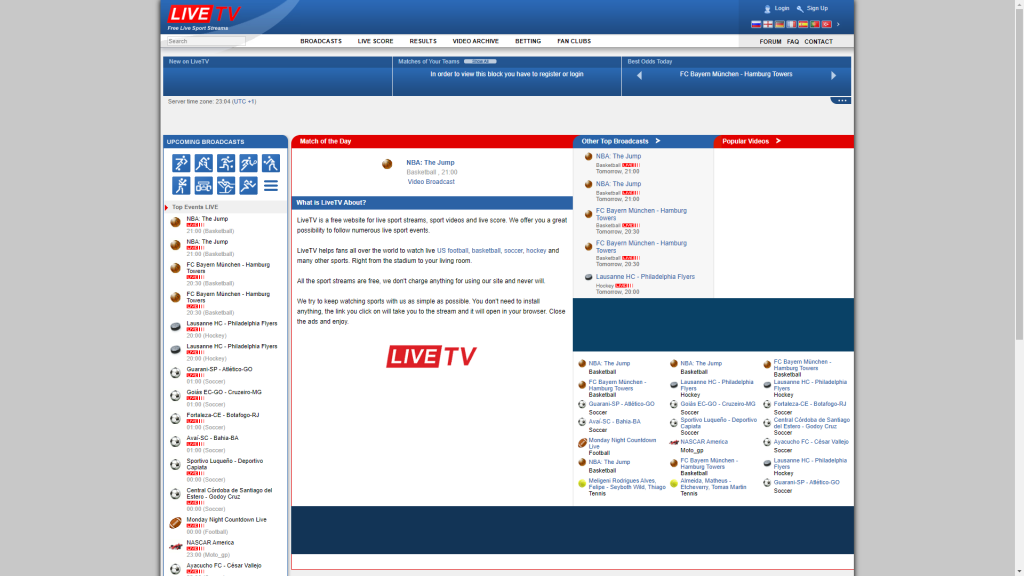Image resolution: width=1024 pixels, height=576 pixels.
Task: Switch language using the French flag
Action: tap(792, 24)
